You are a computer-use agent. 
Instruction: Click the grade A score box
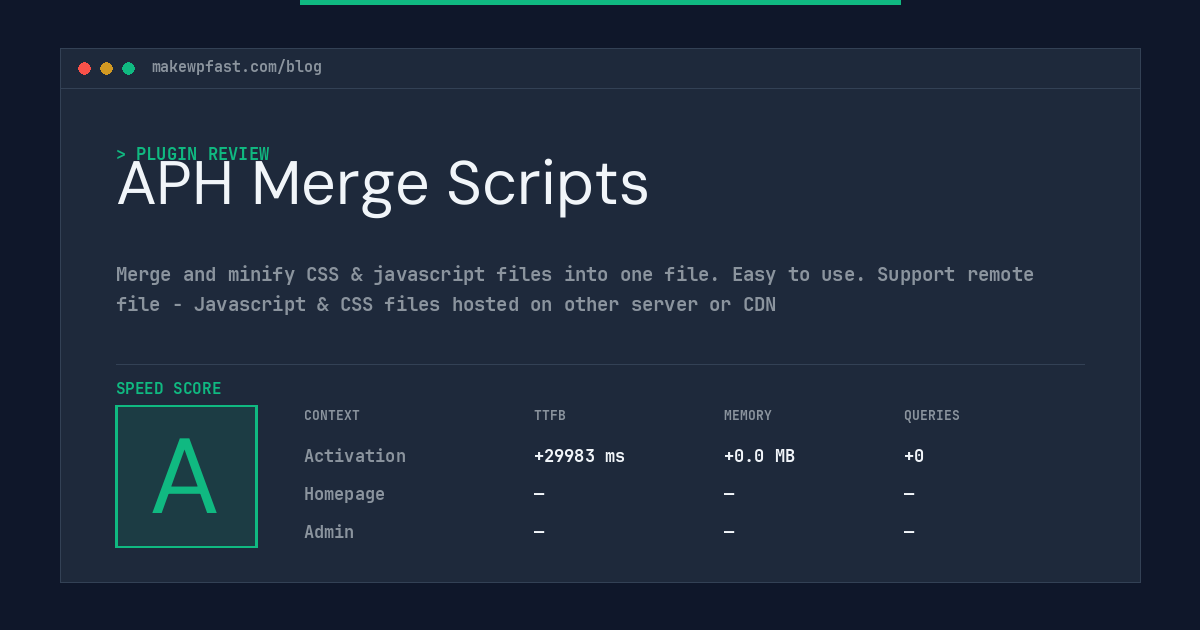click(x=186, y=476)
